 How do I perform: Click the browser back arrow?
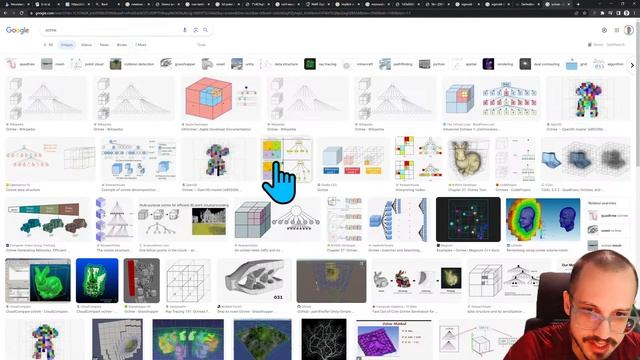(5, 13)
